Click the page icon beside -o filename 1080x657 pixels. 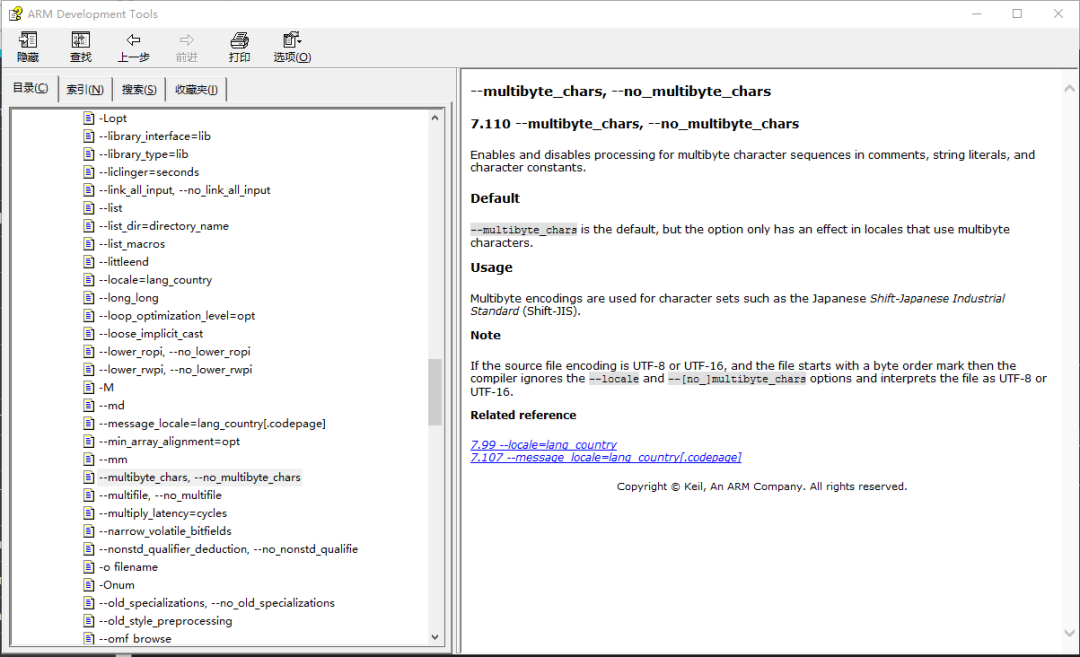[89, 567]
